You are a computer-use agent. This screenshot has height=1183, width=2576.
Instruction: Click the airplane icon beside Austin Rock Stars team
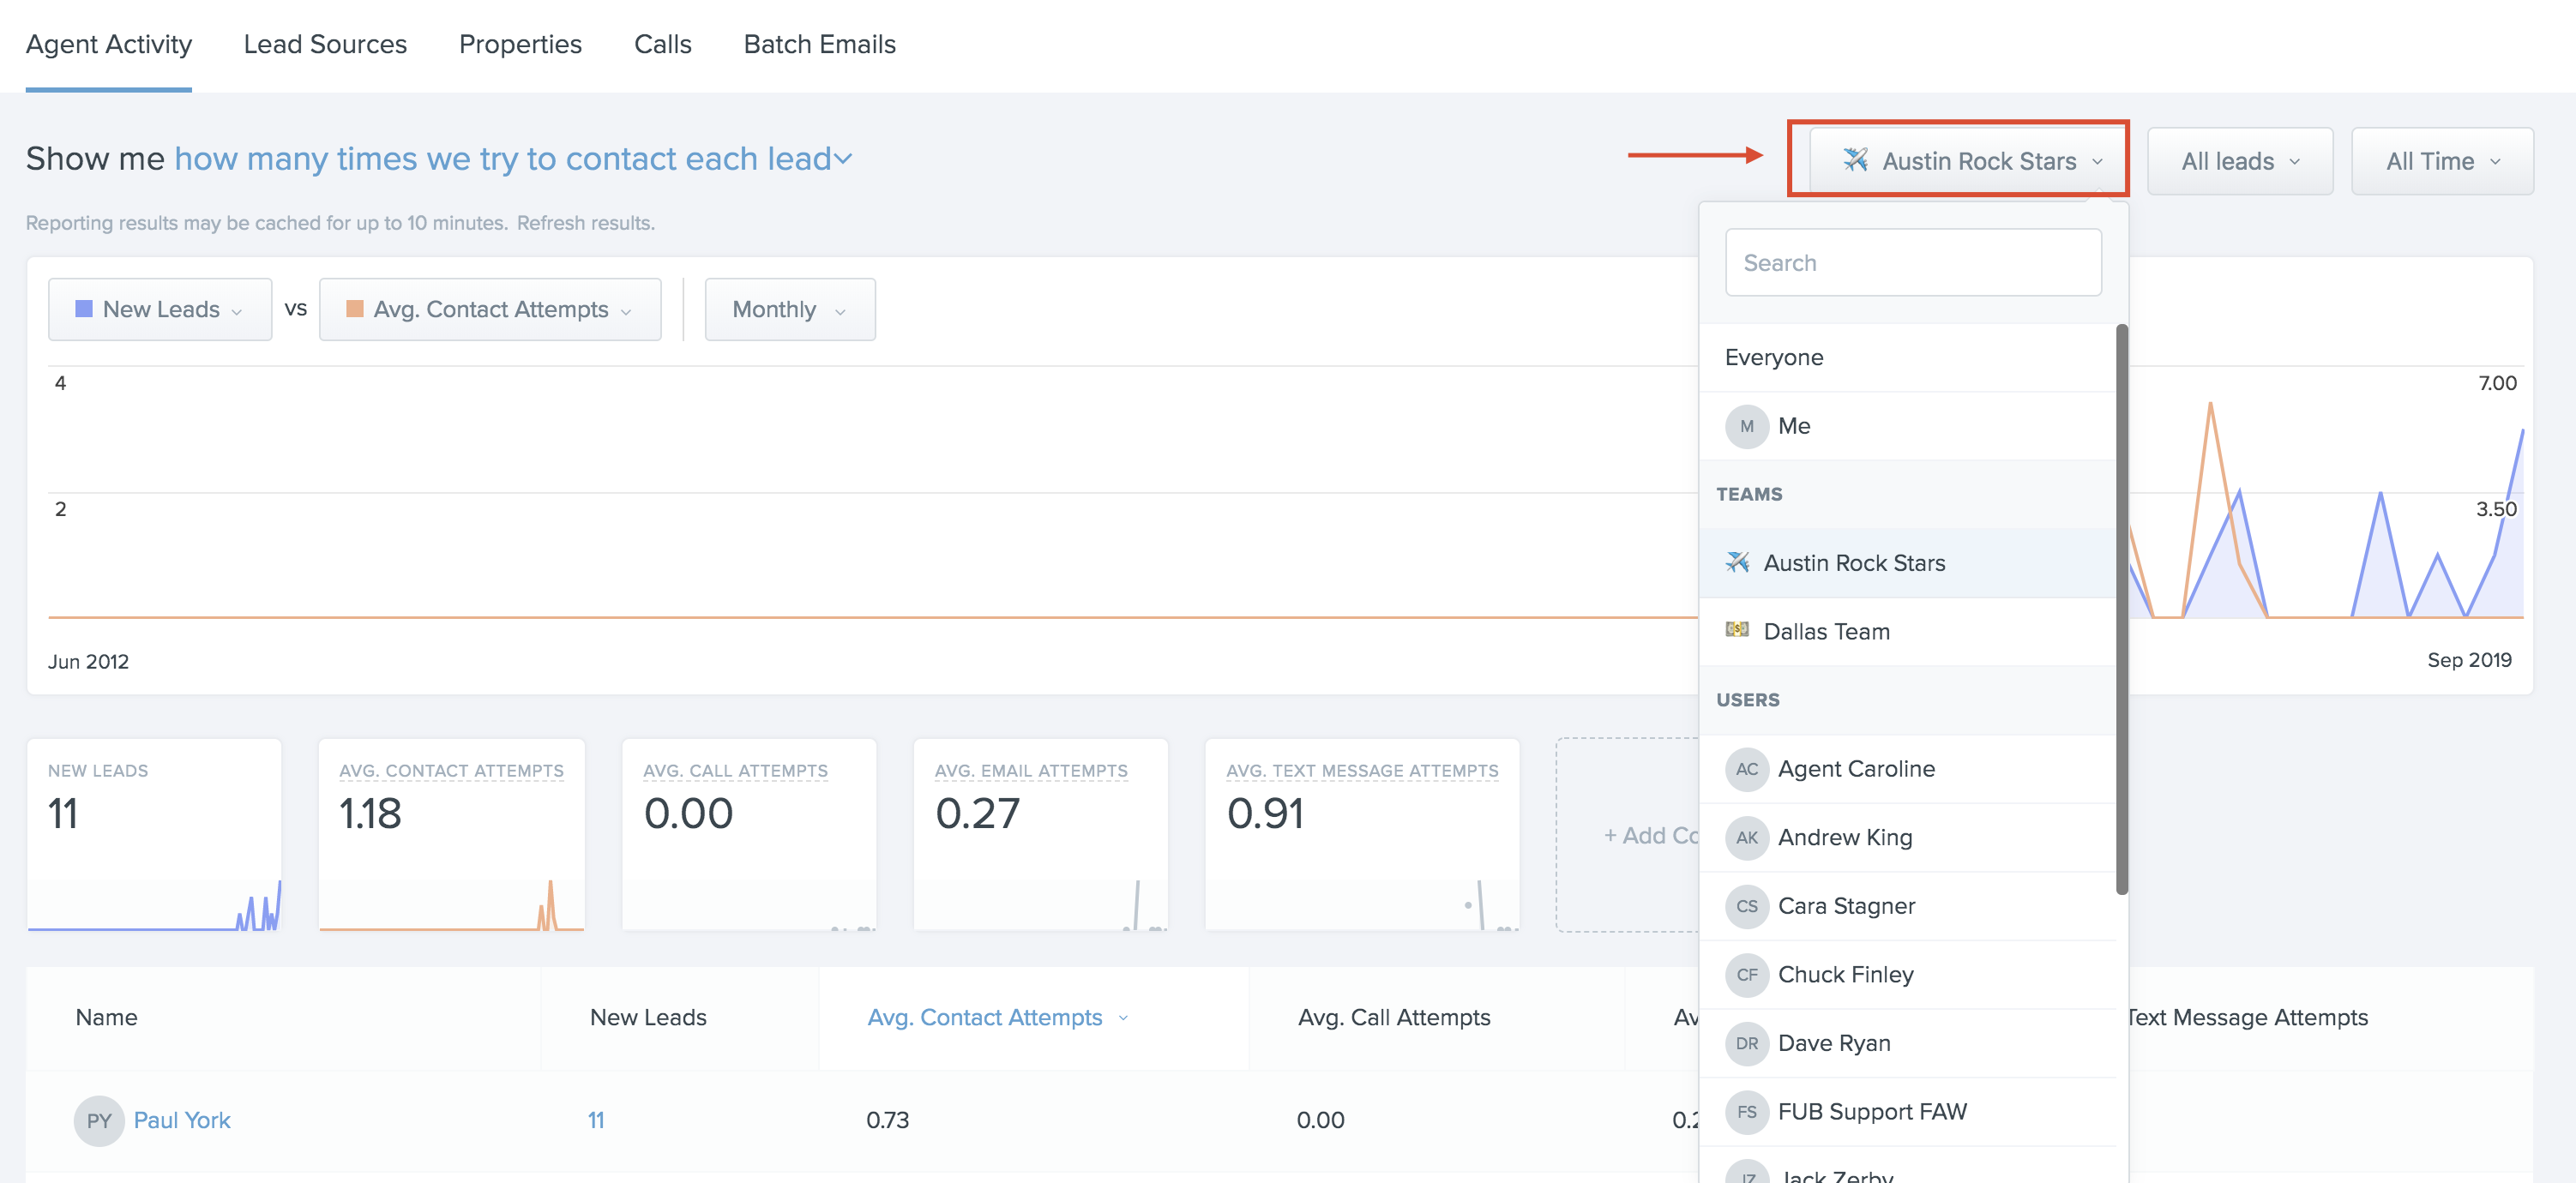(x=1737, y=562)
